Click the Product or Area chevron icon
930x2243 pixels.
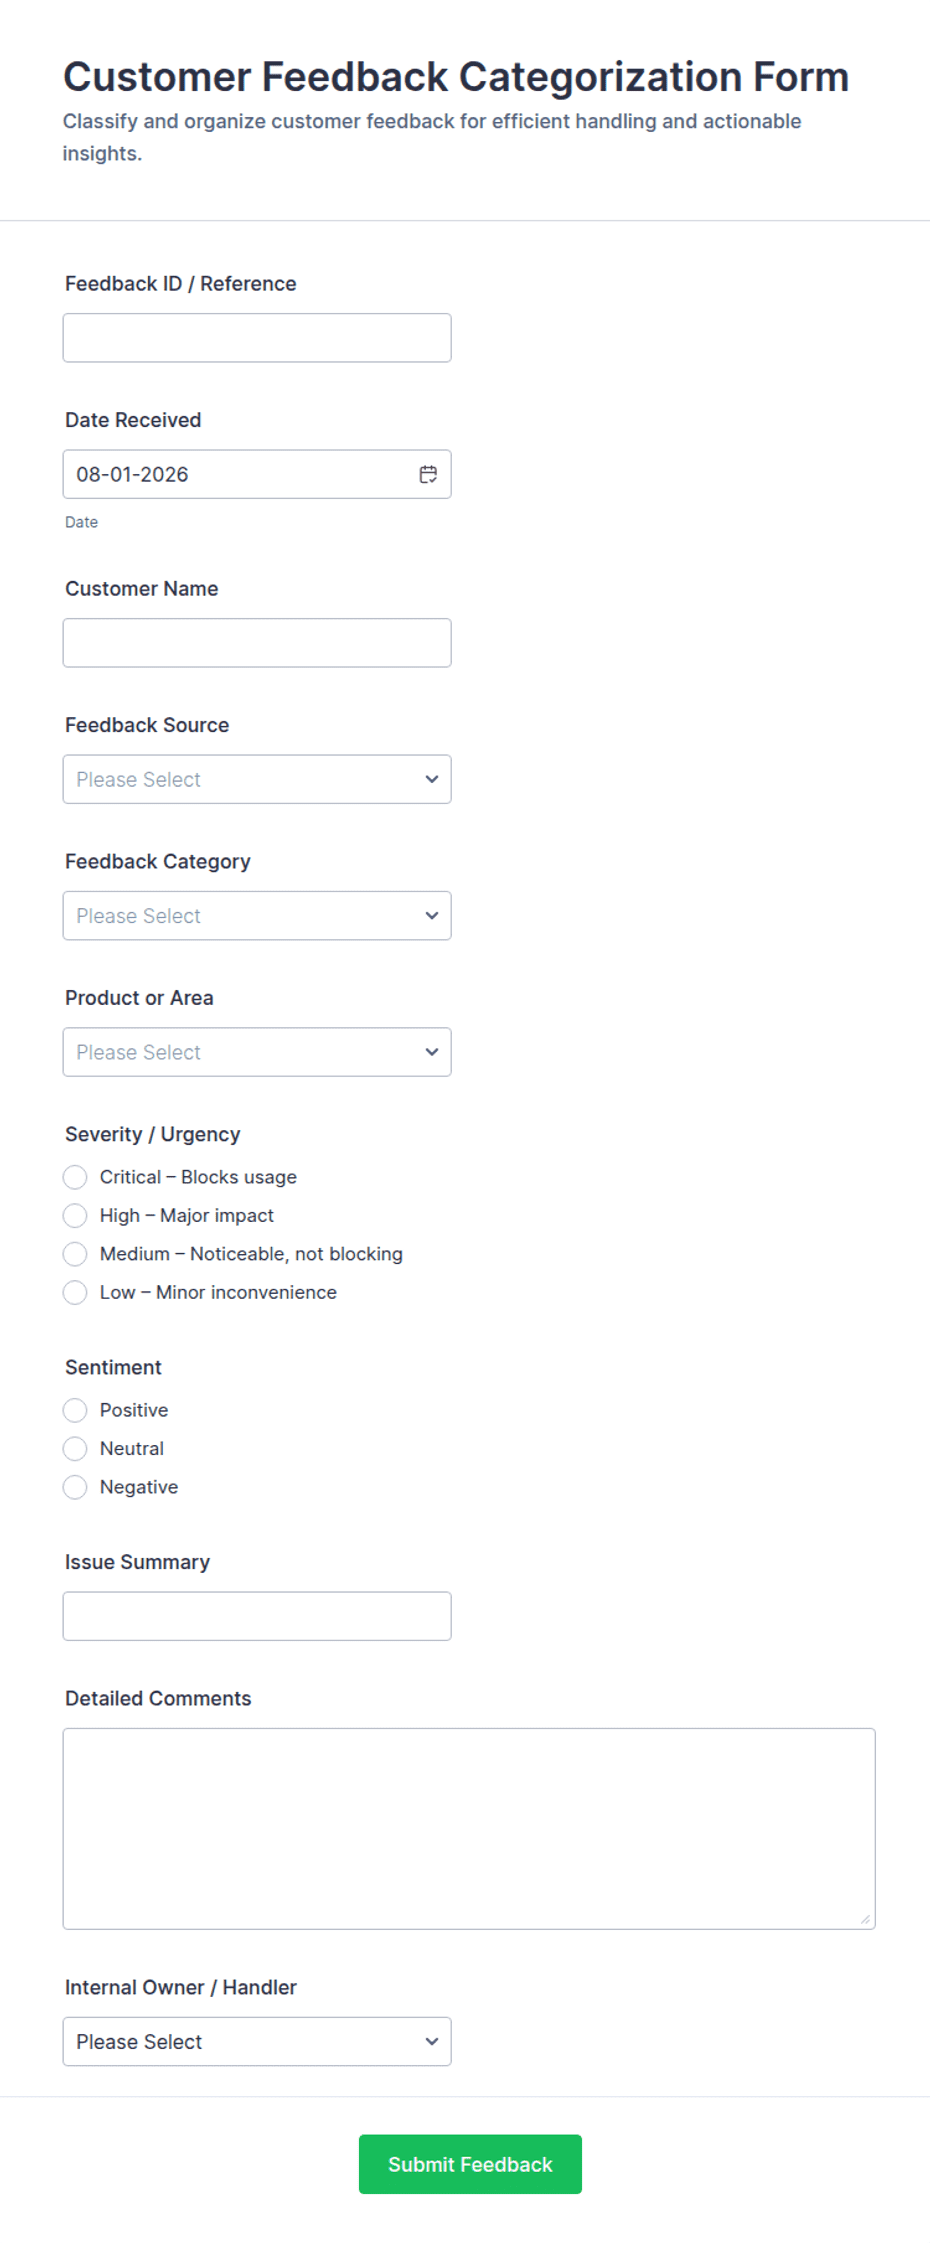pyautogui.click(x=432, y=1052)
